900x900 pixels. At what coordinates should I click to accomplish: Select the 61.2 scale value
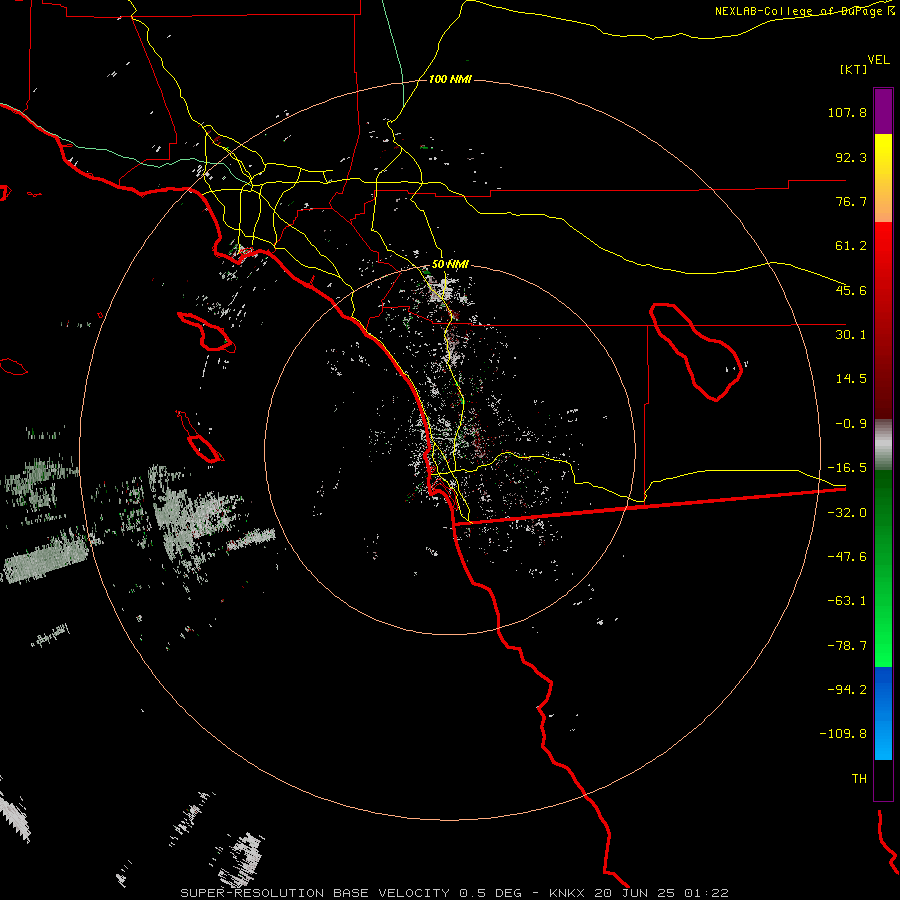pos(851,246)
